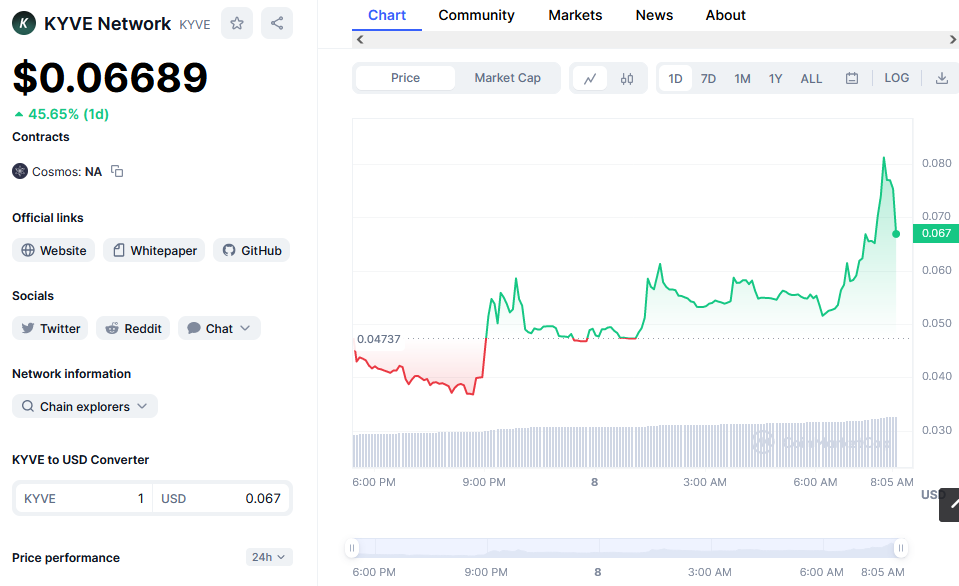This screenshot has height=586, width=959.
Task: Open the Community tab
Action: tap(476, 15)
